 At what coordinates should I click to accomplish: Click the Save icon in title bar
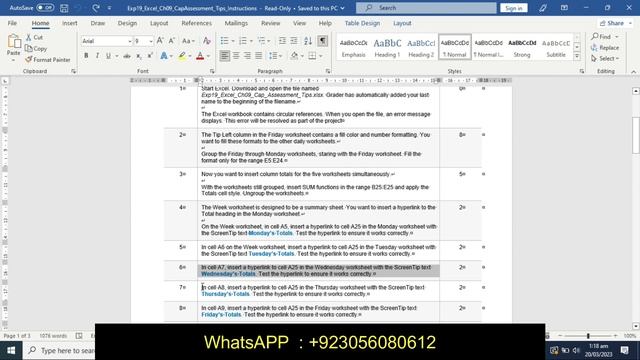tap(64, 8)
